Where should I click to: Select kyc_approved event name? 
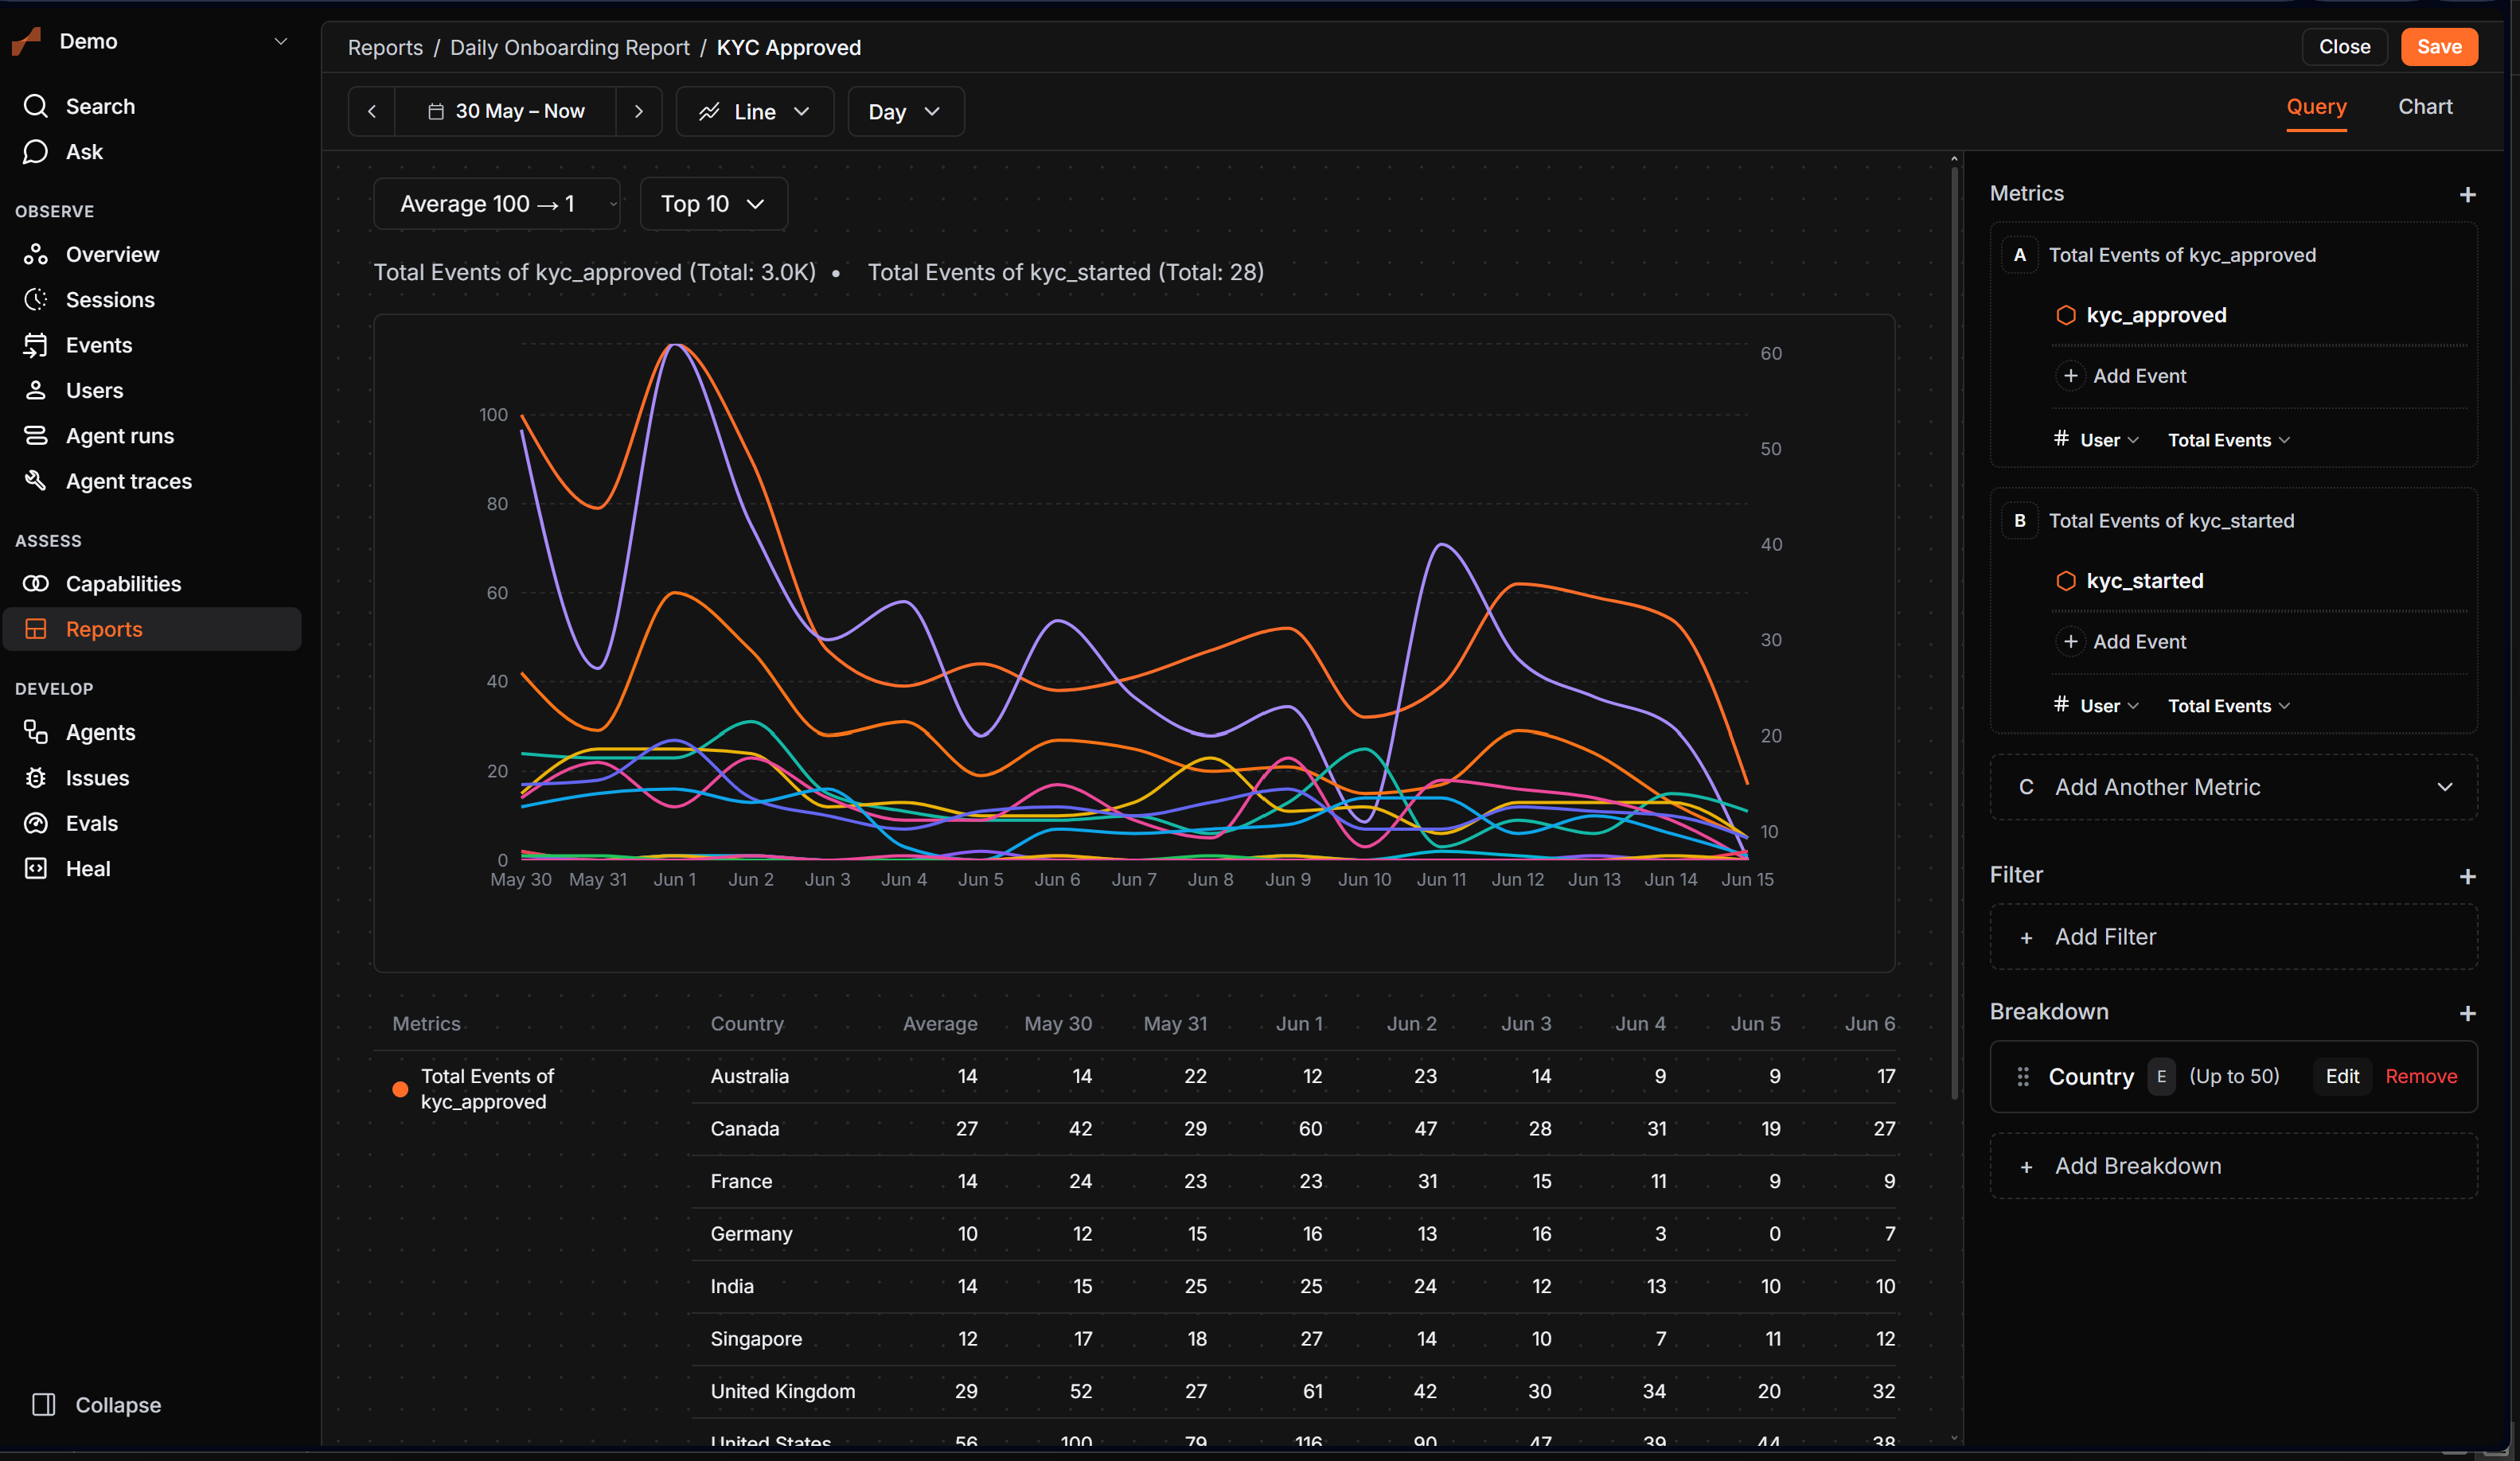click(2156, 315)
